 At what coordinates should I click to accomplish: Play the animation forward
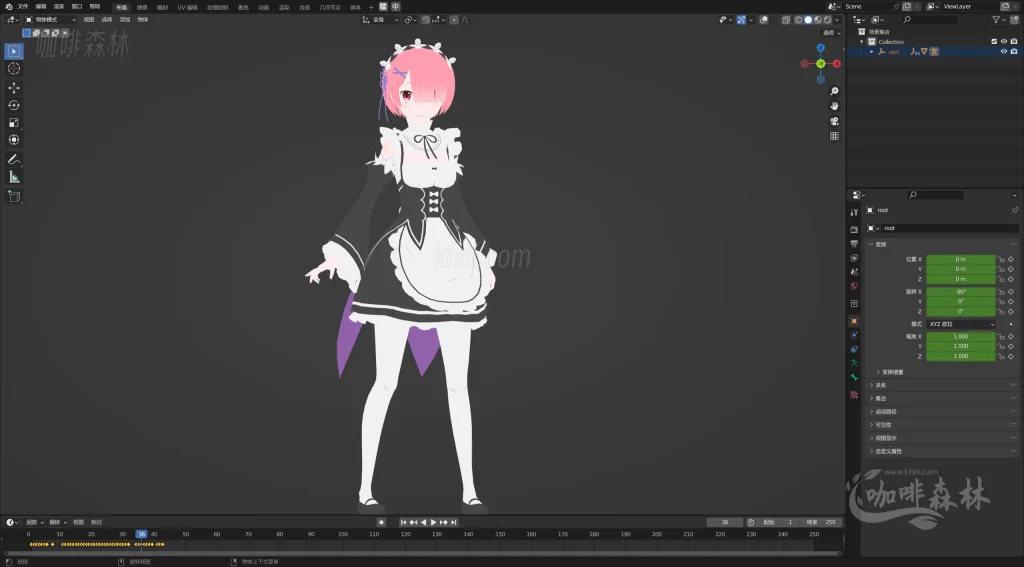point(433,523)
